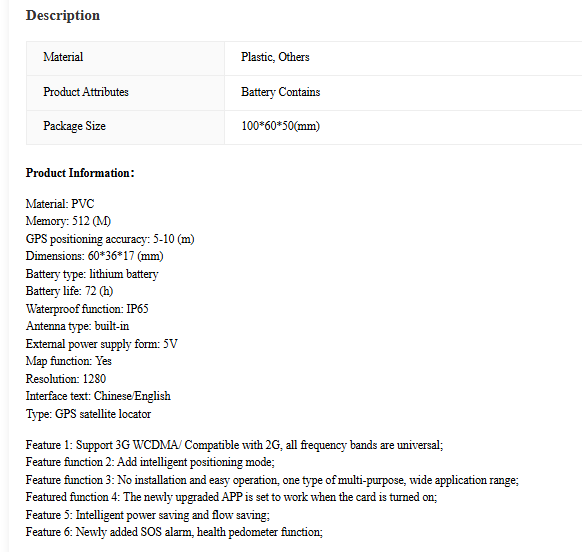
Task: Select the Material table label cell
Action: (125, 58)
